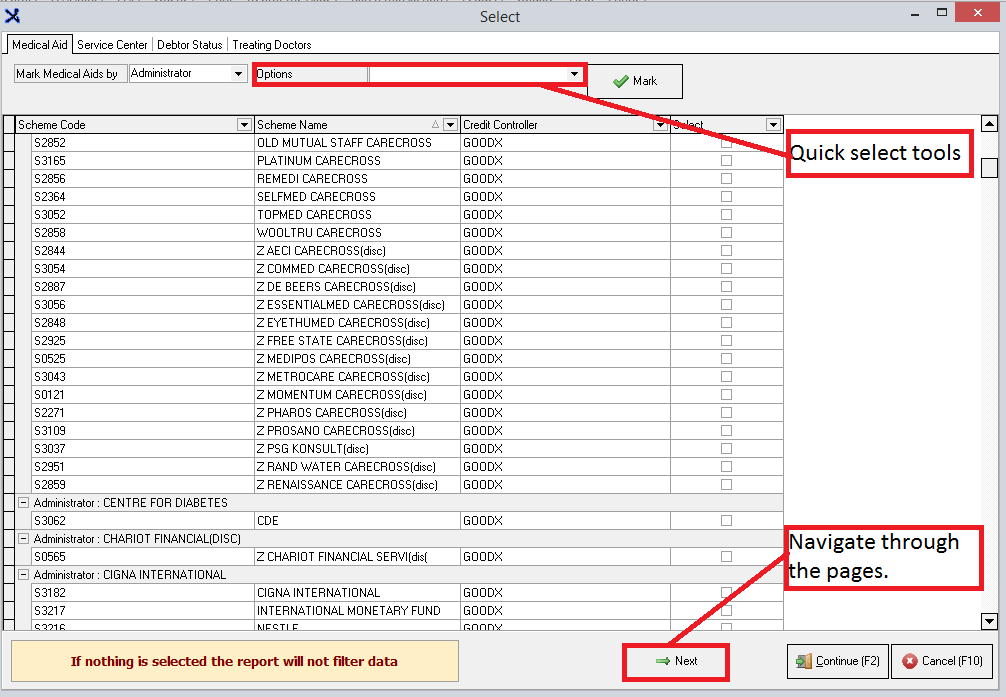Tick the checkbox for TOPMED CARECROSS
Image resolution: width=1006 pixels, height=697 pixels.
(726, 215)
